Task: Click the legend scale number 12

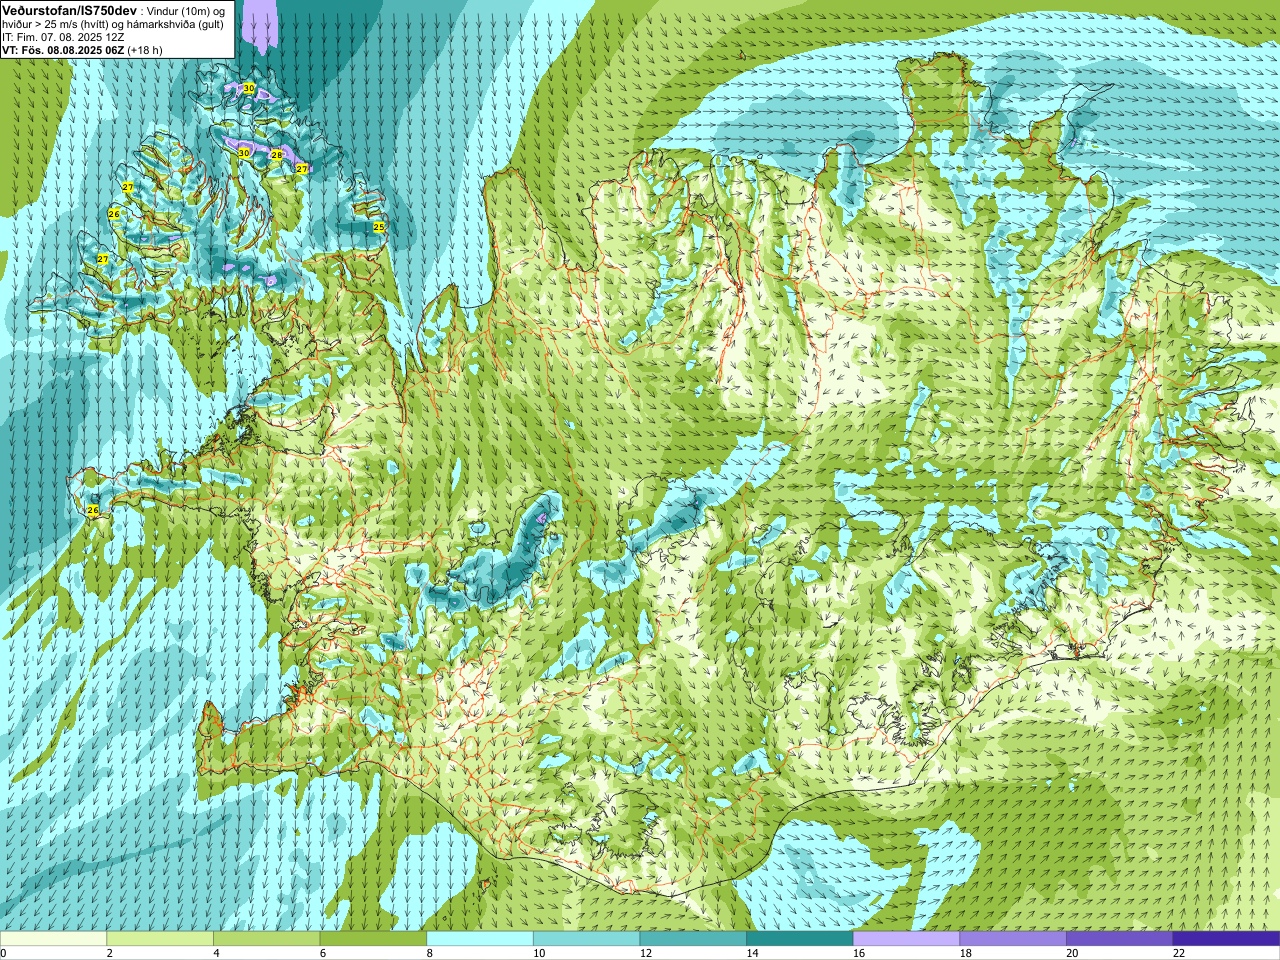Action: 646,953
